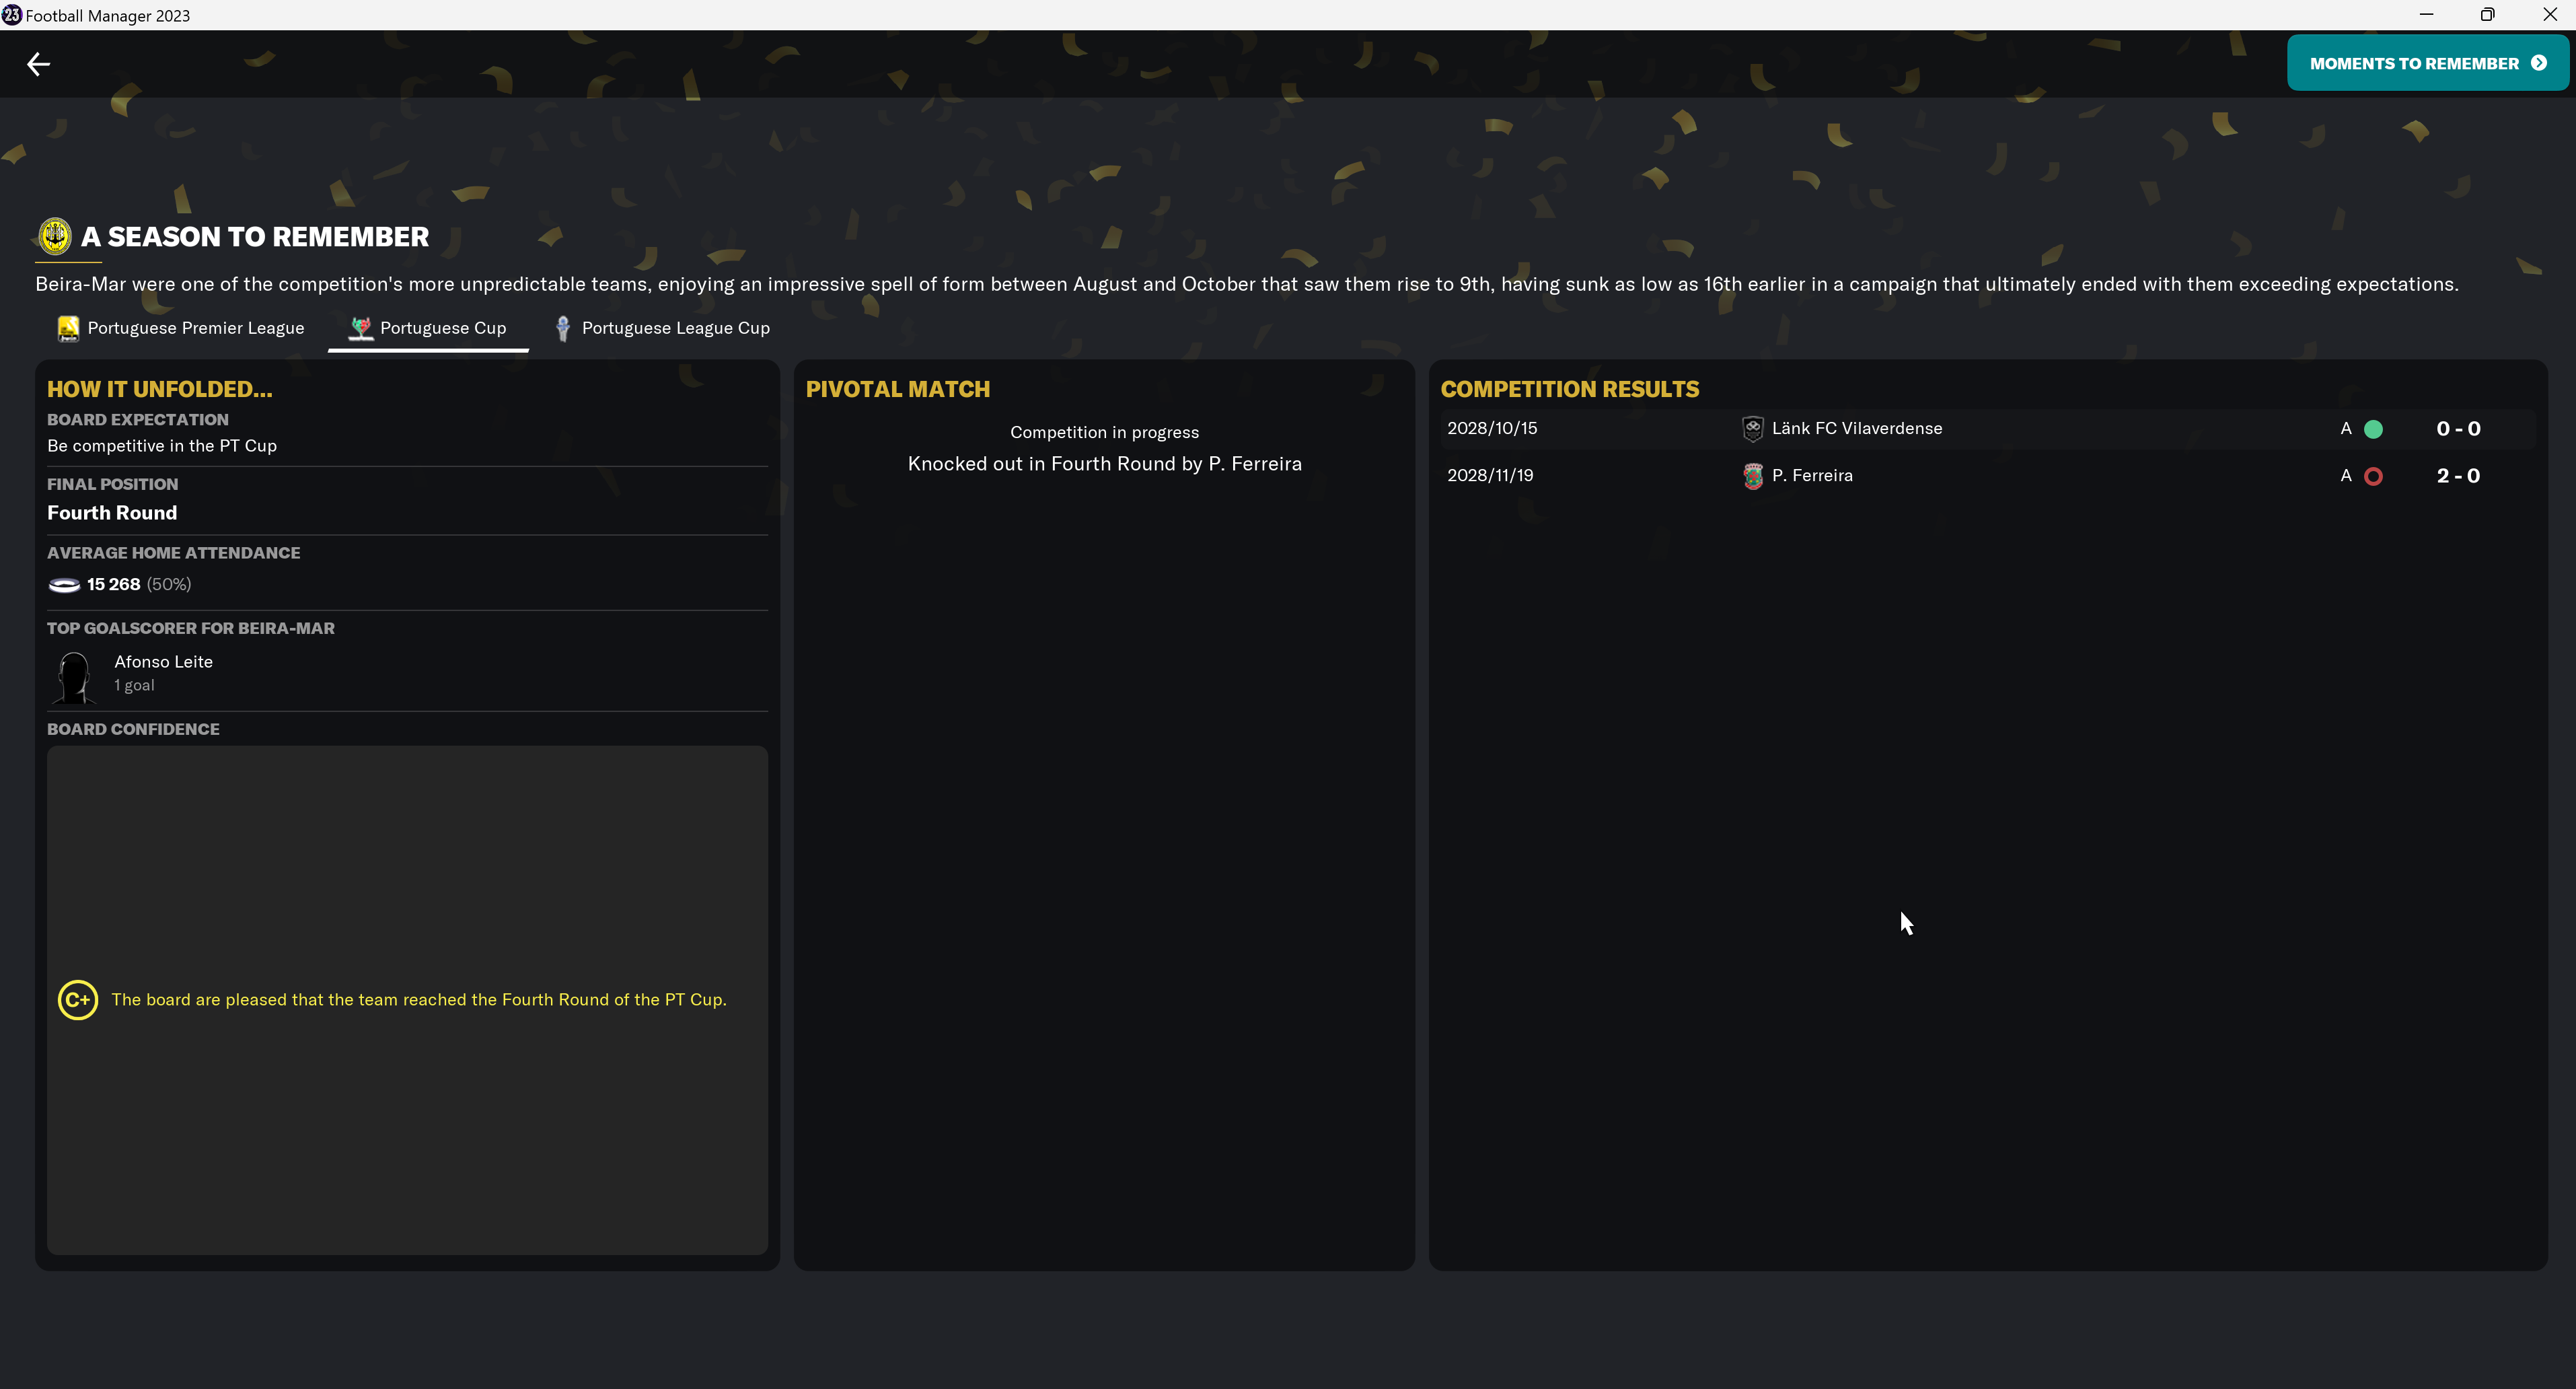The image size is (2576, 1389).
Task: Select the 2028/10/15 fixture date
Action: pyautogui.click(x=1492, y=428)
